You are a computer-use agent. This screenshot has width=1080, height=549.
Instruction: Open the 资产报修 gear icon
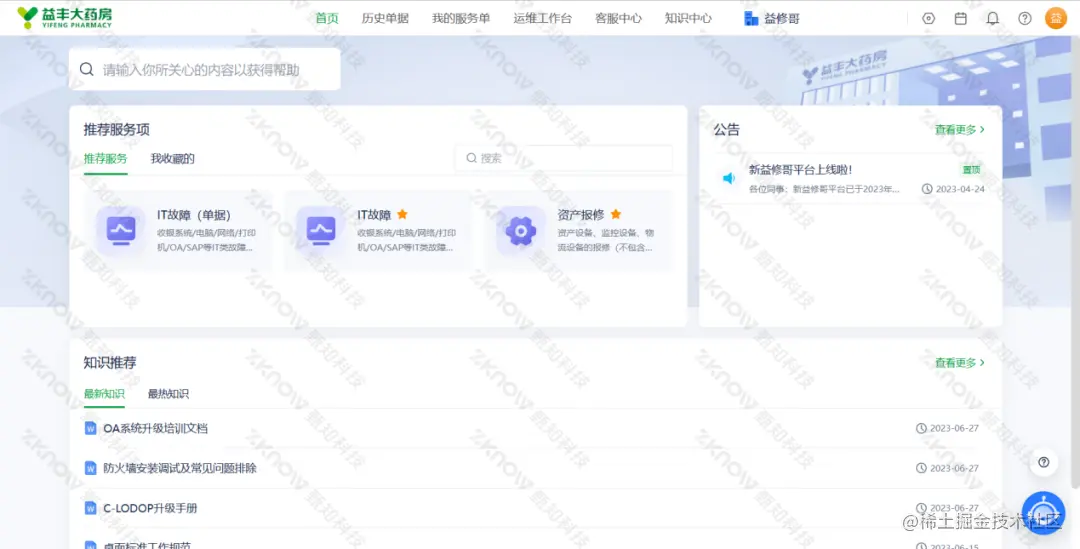tap(521, 230)
